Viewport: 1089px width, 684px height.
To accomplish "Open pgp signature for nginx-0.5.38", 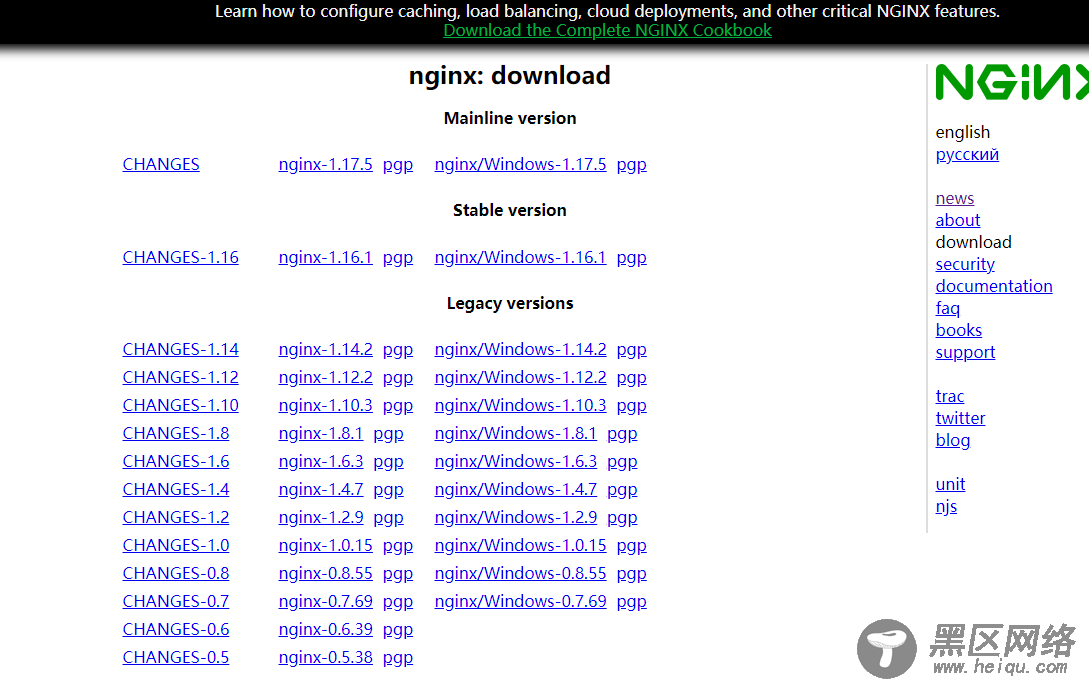I will (x=398, y=658).
